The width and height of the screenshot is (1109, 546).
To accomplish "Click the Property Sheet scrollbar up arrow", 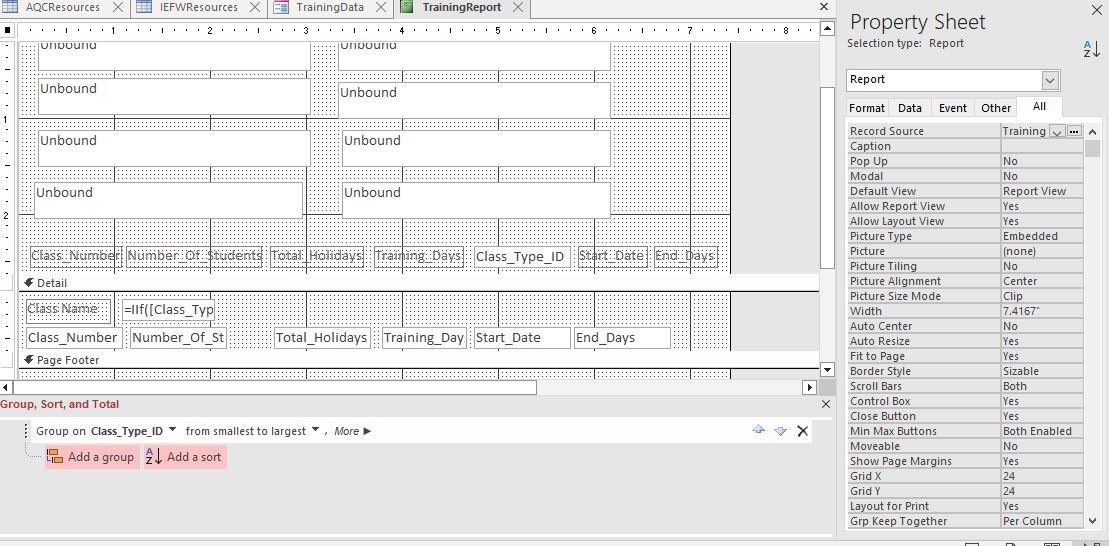I will (1092, 132).
